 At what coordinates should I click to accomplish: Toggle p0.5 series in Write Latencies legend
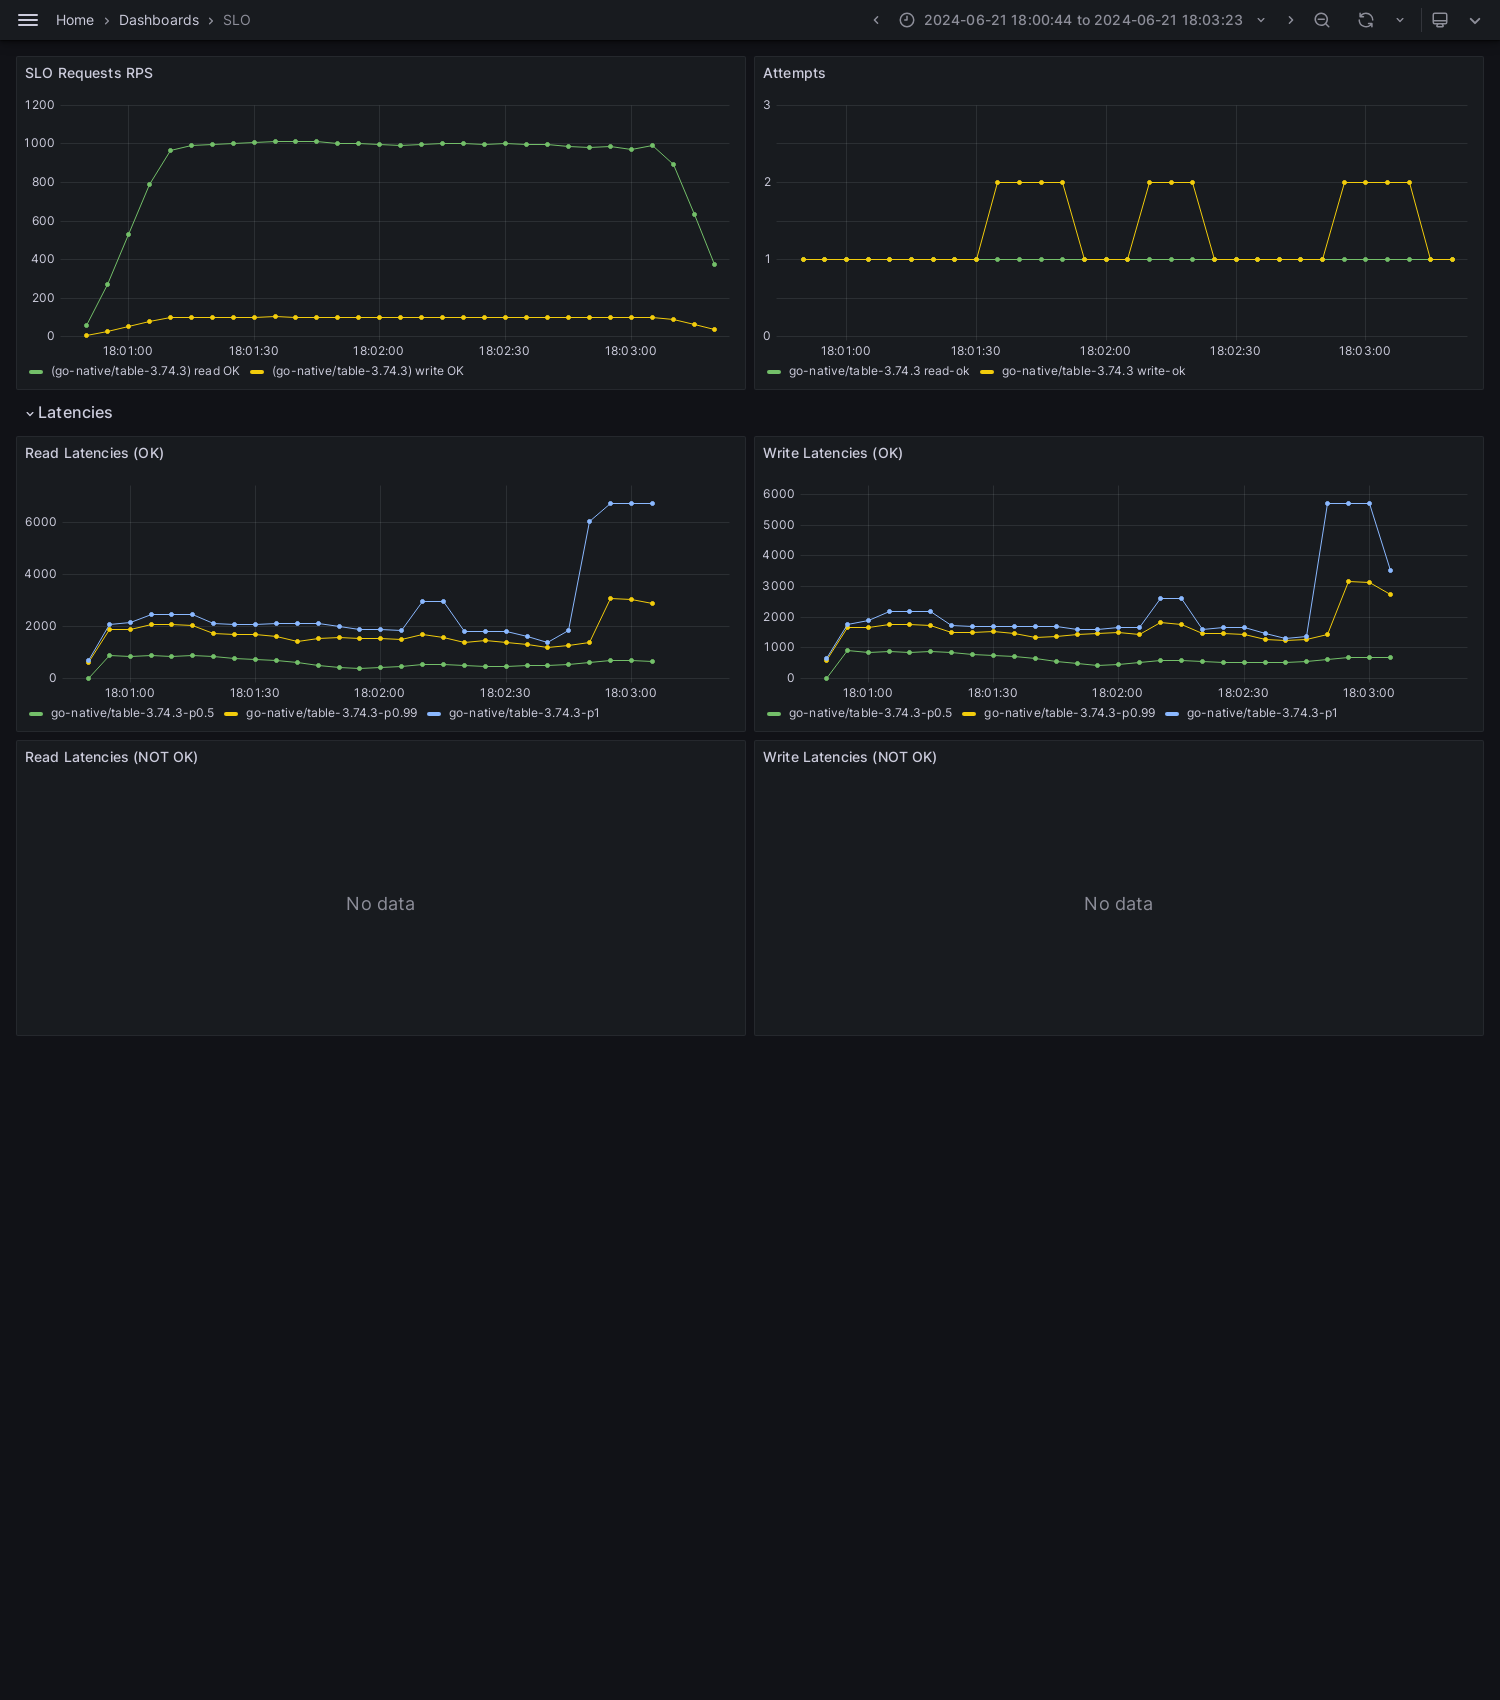tap(871, 713)
